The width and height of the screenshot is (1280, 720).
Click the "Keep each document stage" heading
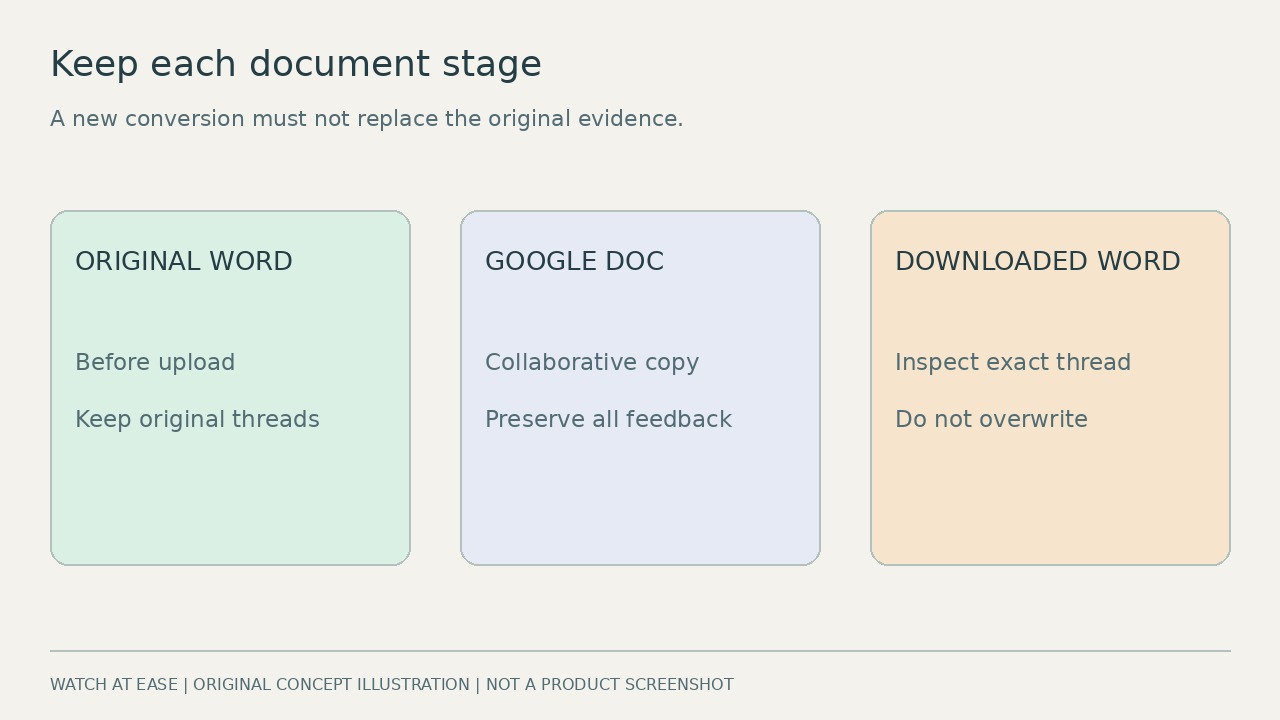(296, 64)
